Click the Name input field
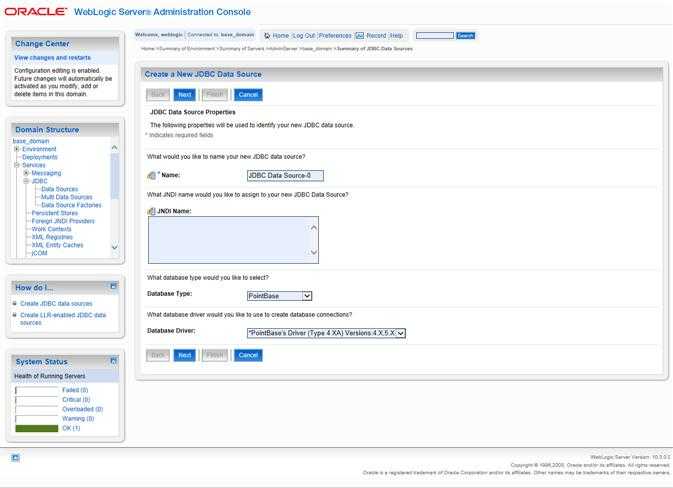Viewport: 673px width, 488px height. pos(285,176)
